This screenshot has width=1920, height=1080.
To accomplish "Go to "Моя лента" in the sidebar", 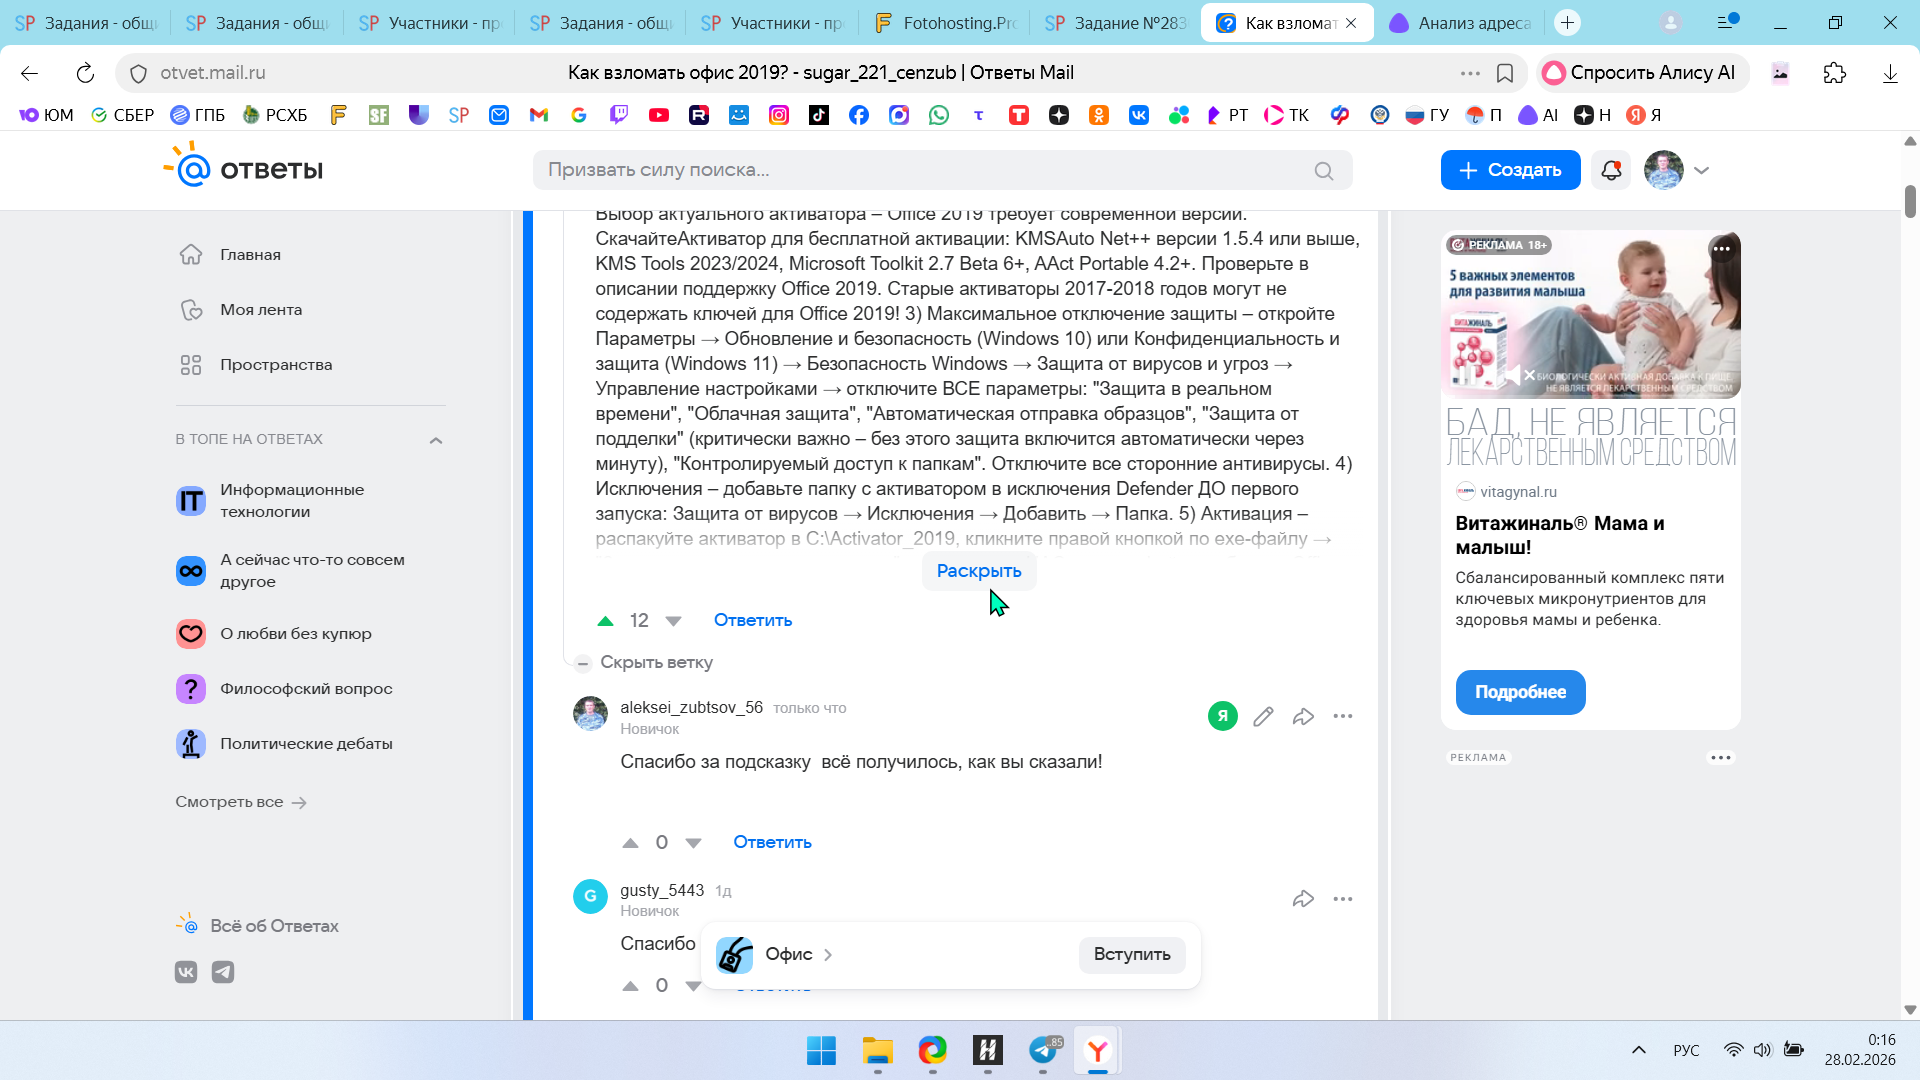I will 260,310.
